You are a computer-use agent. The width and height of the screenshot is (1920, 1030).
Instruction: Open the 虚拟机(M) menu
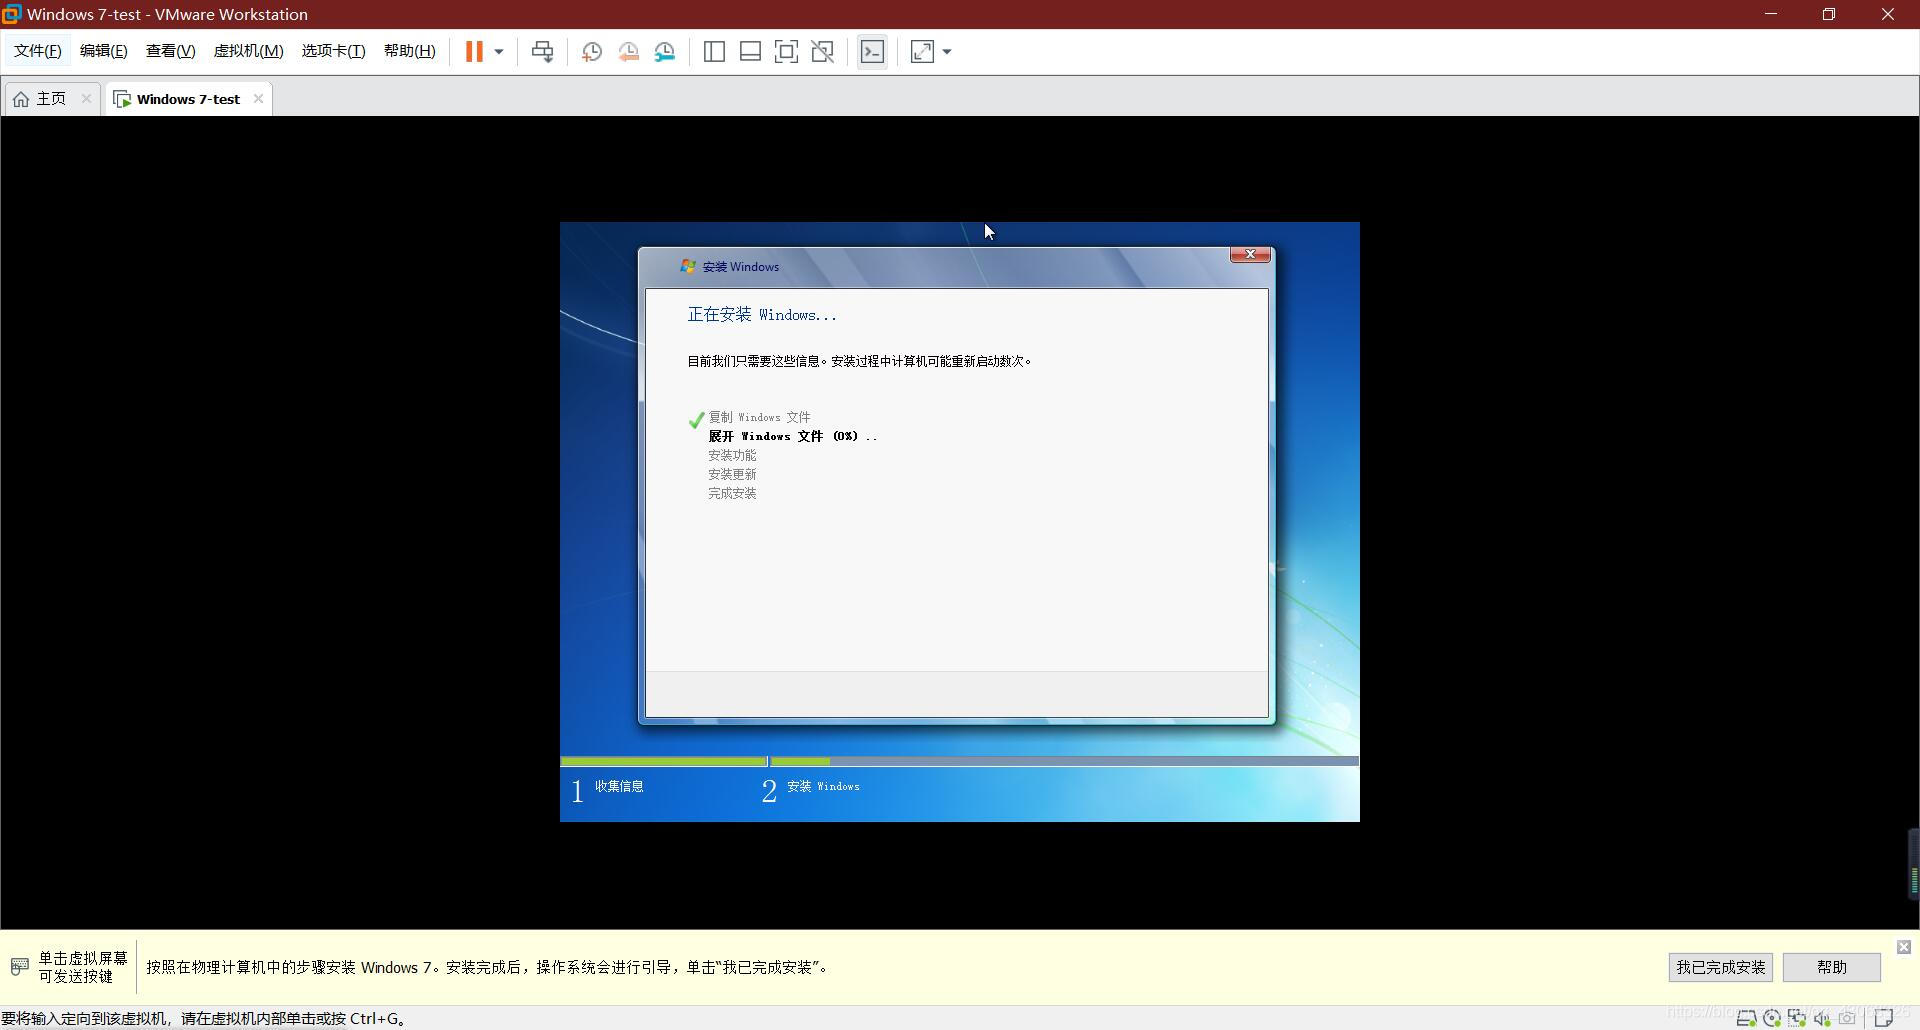pos(248,51)
